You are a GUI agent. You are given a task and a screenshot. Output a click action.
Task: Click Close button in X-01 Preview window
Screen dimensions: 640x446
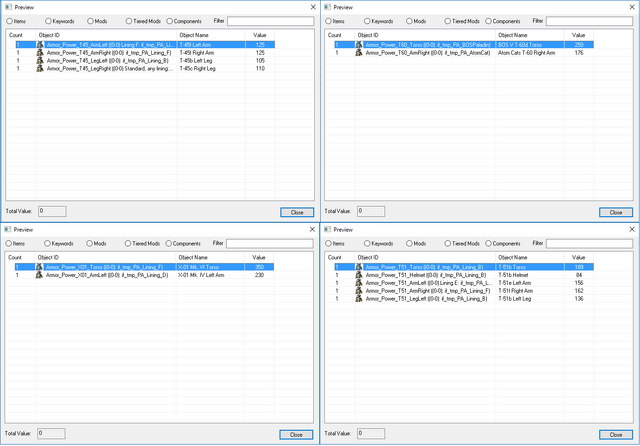click(x=296, y=435)
